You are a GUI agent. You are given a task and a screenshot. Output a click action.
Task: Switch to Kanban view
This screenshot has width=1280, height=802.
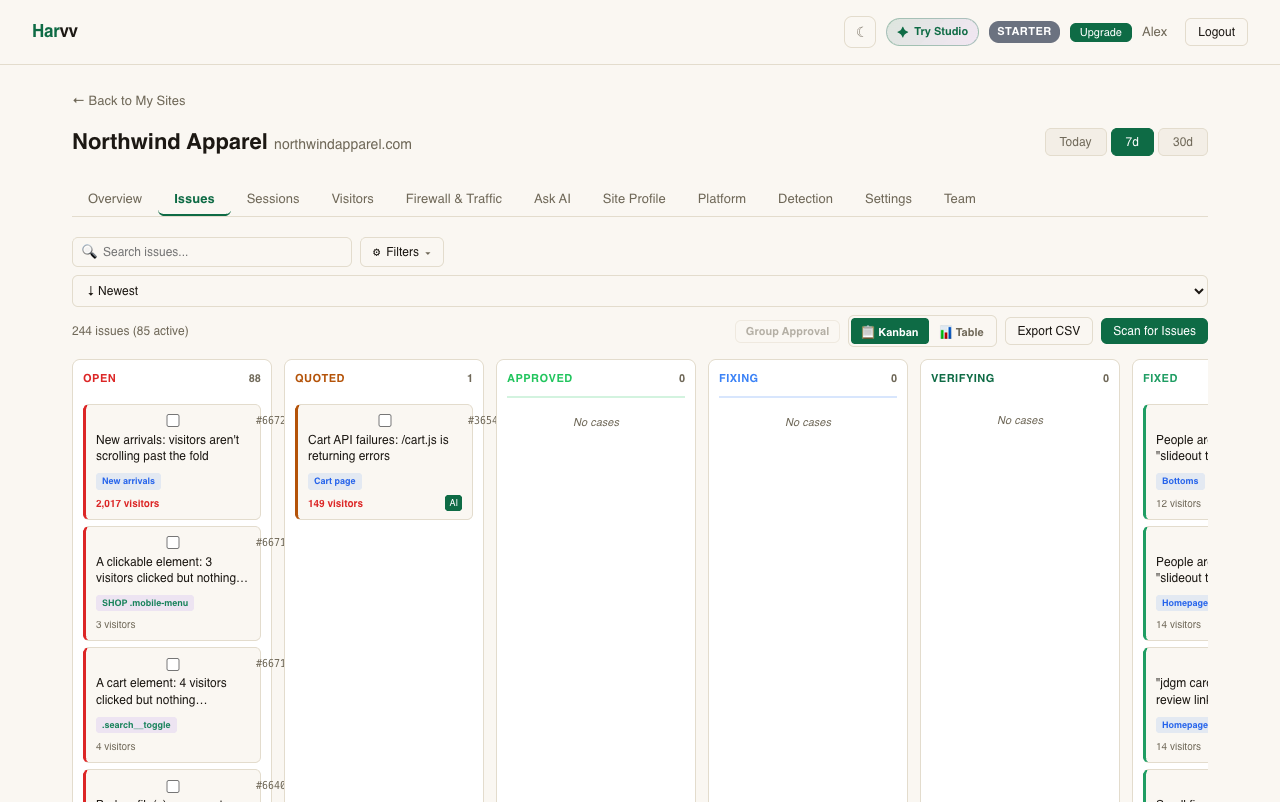pyautogui.click(x=890, y=331)
